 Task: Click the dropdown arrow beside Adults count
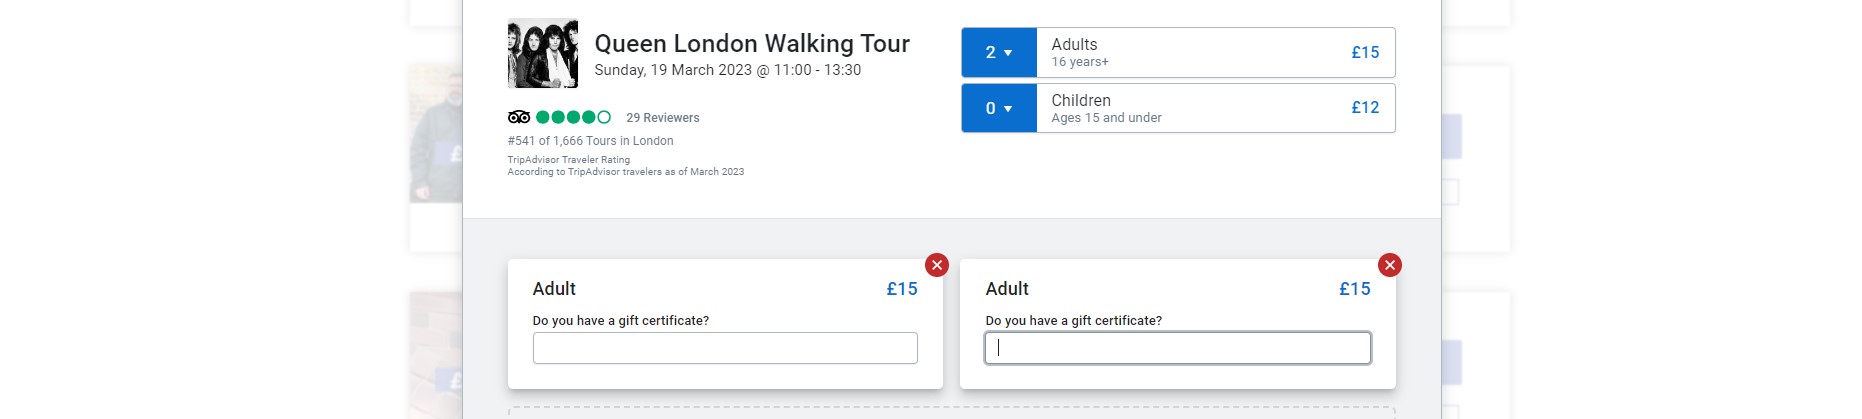1008,53
